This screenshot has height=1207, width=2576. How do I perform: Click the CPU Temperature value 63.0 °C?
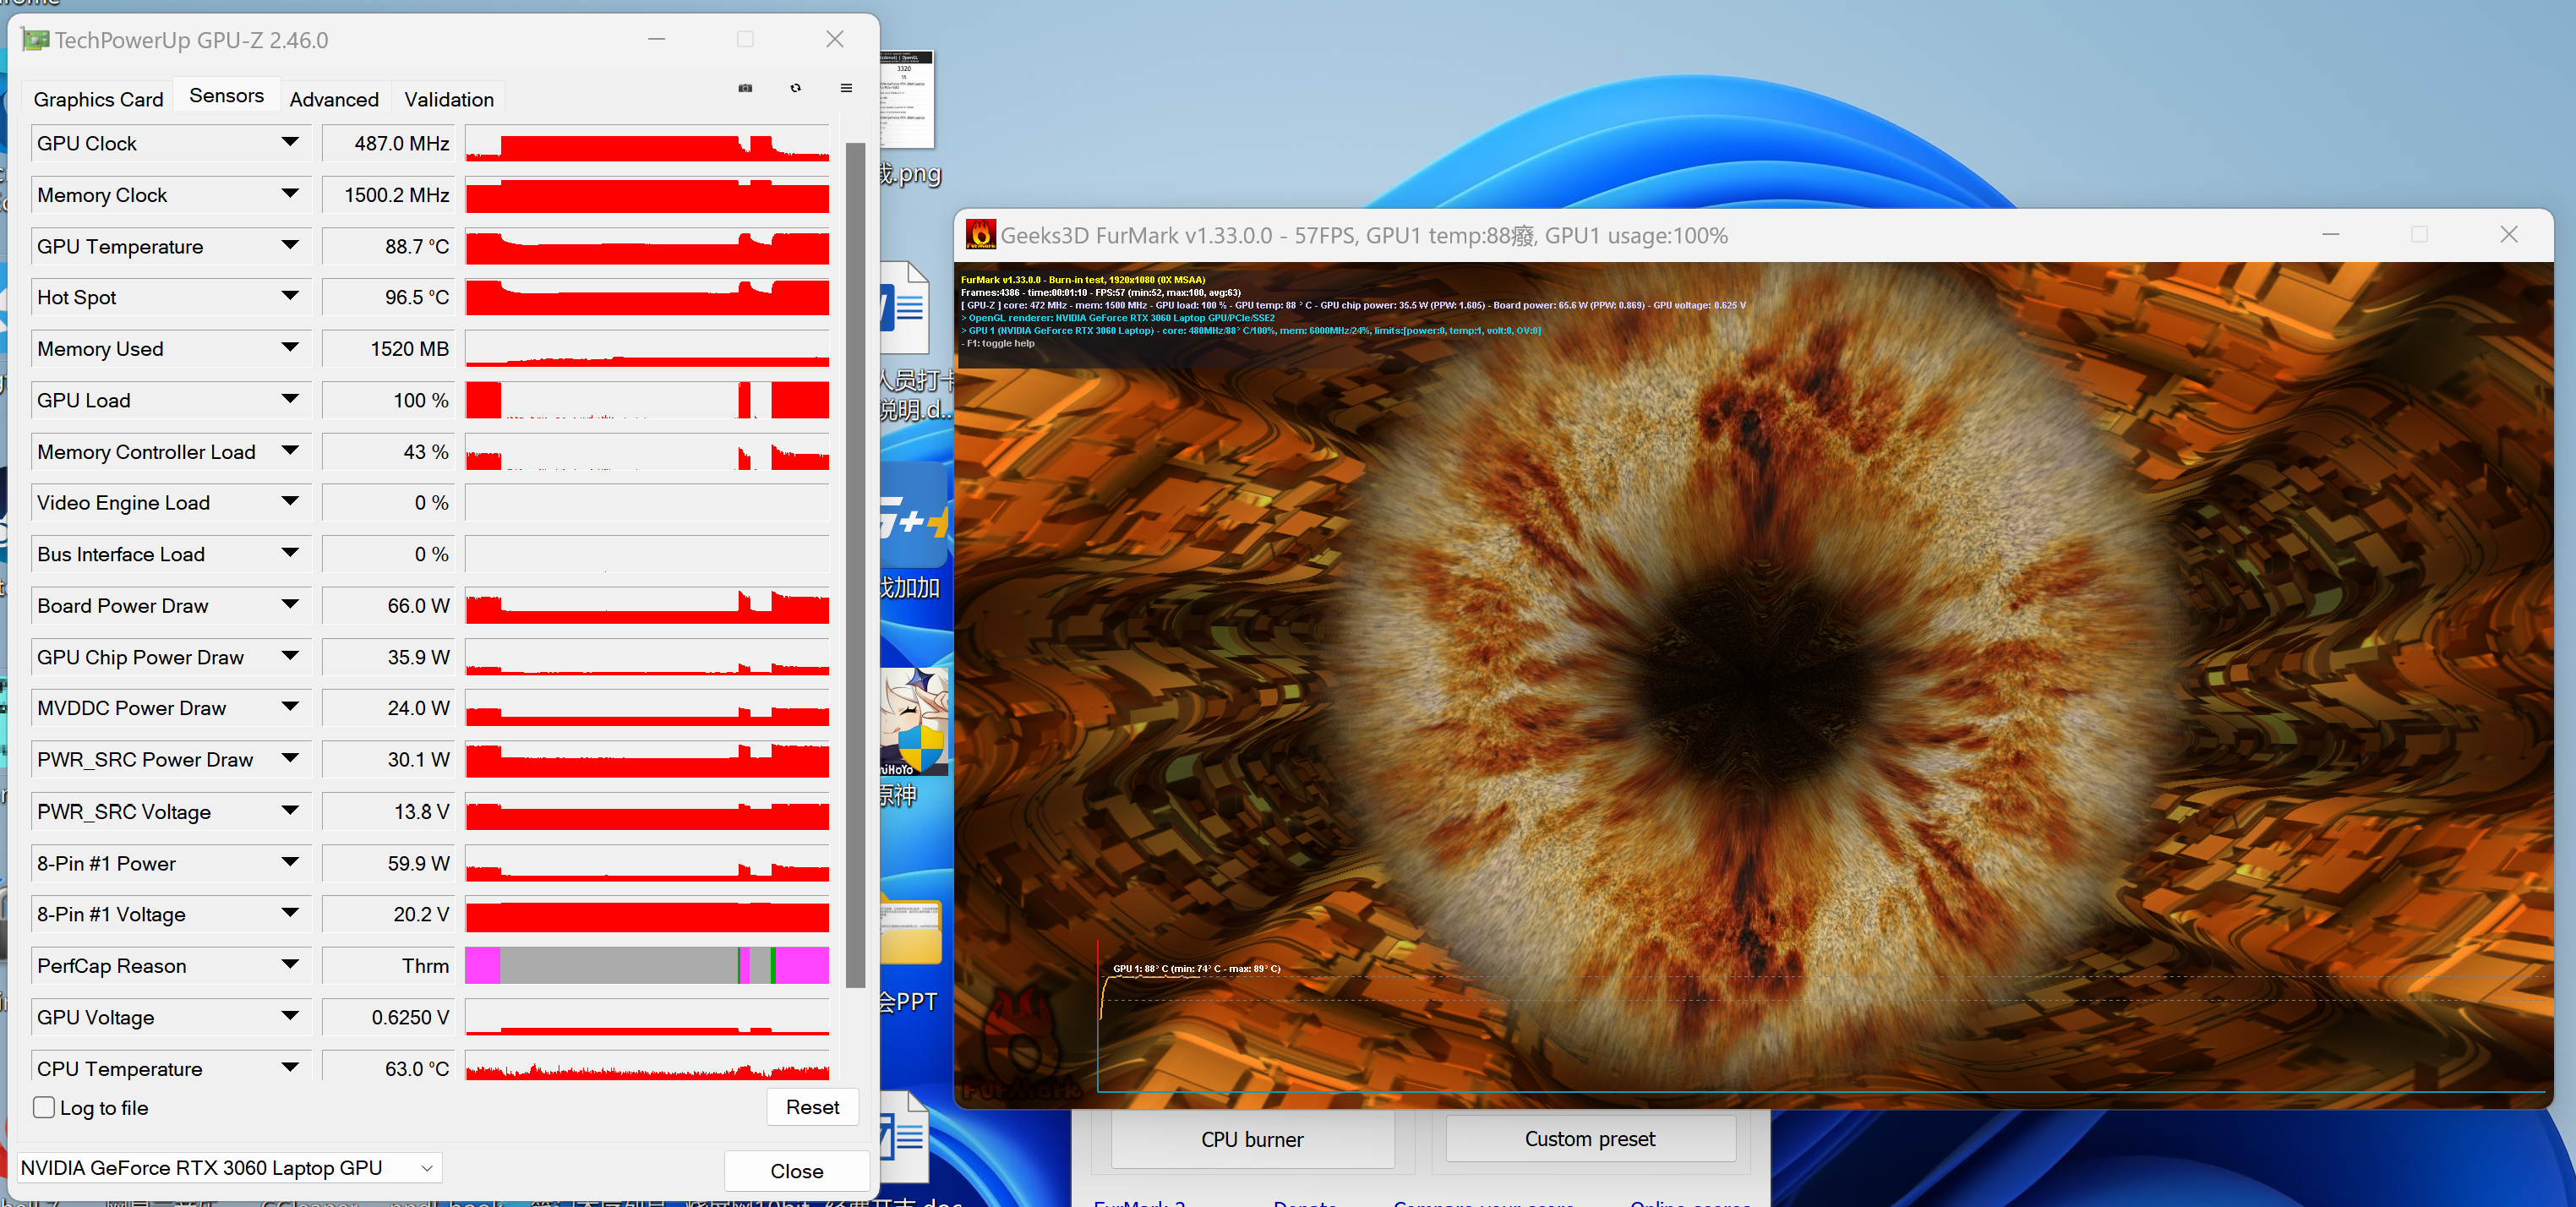click(x=388, y=1068)
